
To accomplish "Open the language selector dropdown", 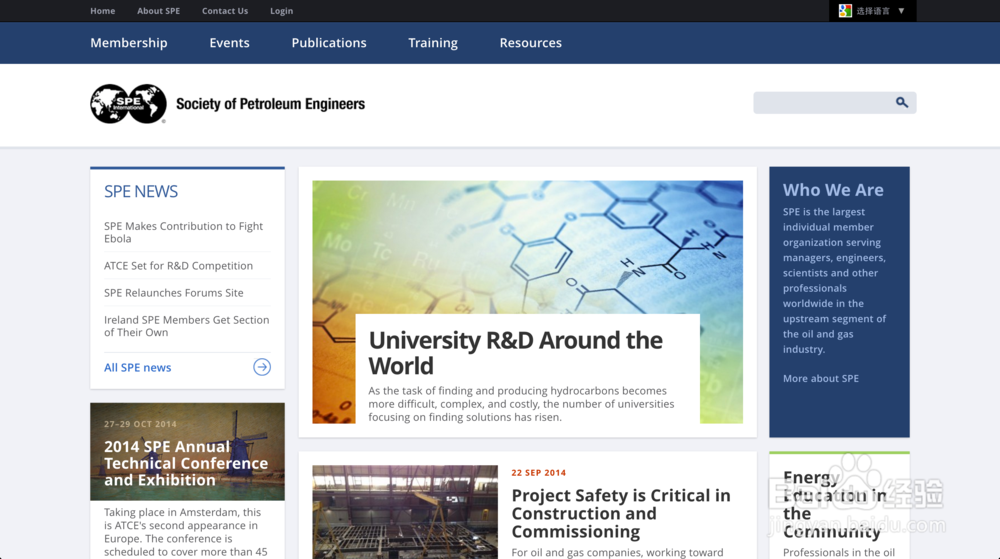I will click(872, 11).
